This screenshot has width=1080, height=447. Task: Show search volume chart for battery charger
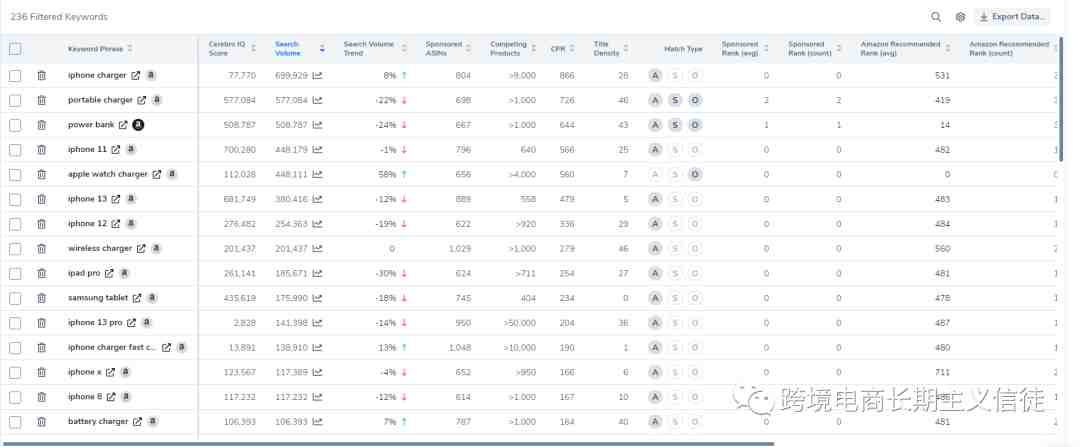coord(317,422)
